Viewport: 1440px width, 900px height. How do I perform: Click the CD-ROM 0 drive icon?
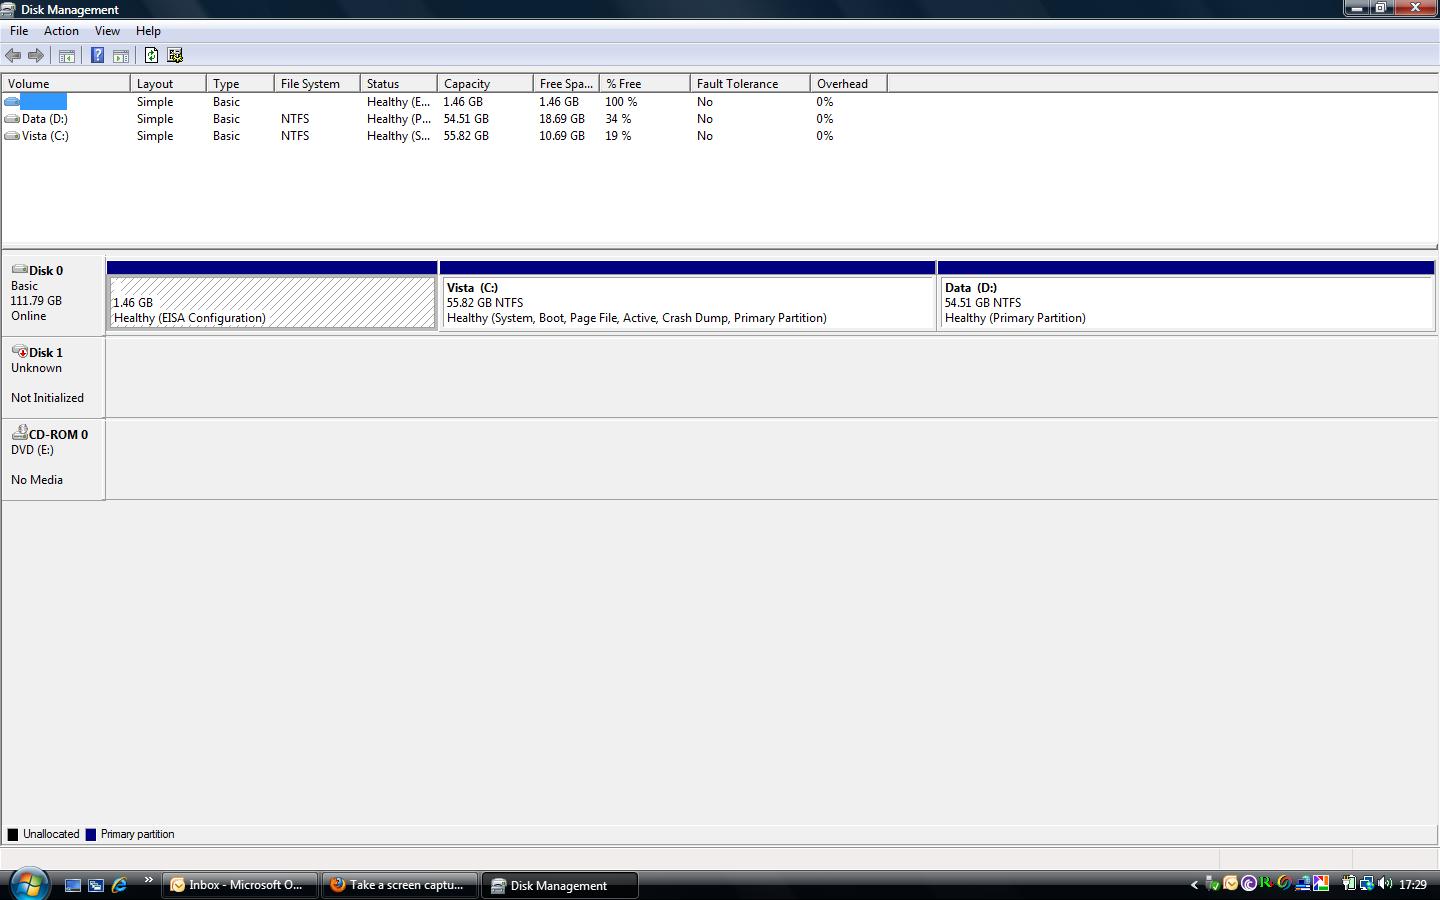(x=19, y=433)
